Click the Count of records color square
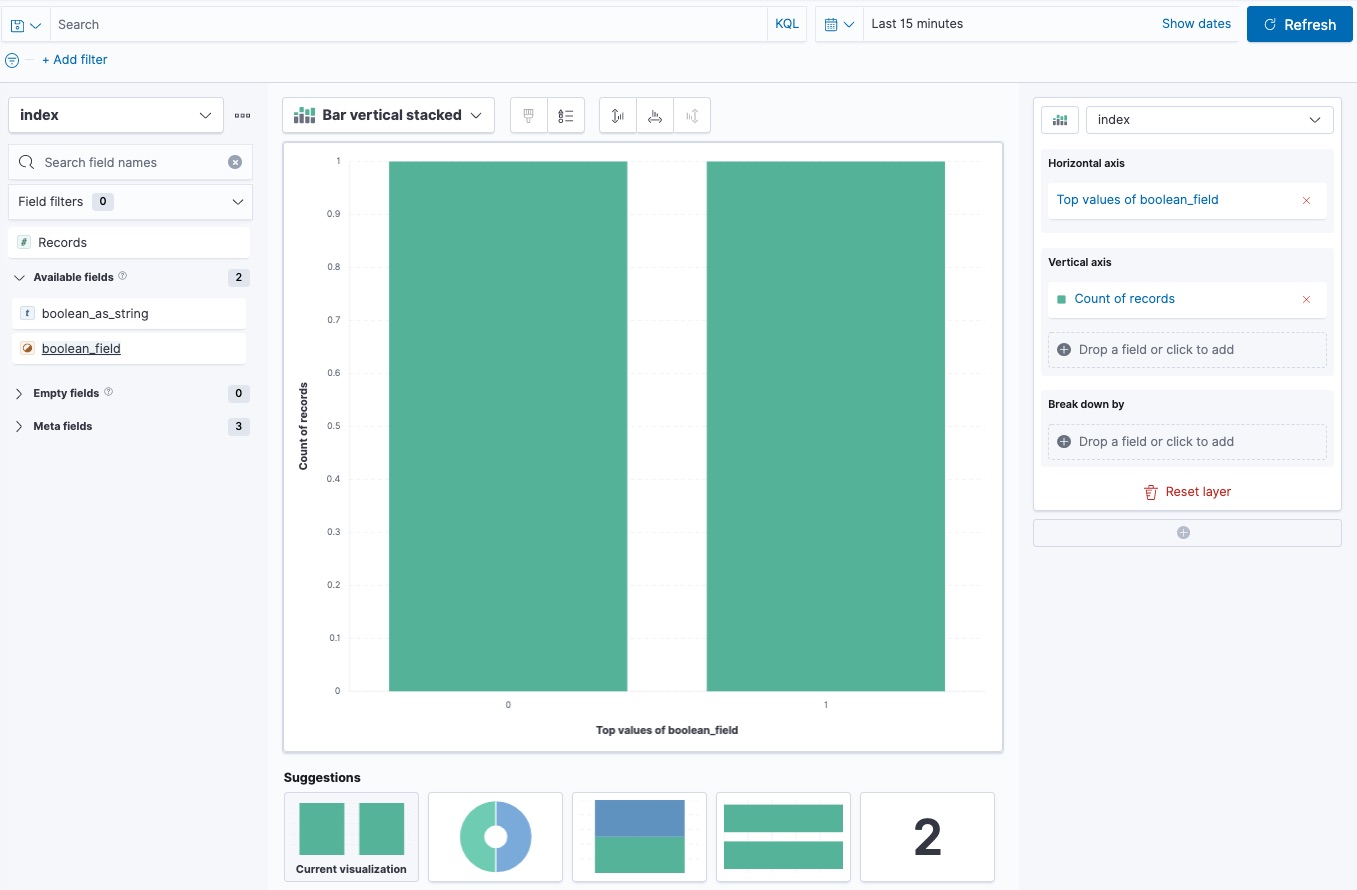The width and height of the screenshot is (1357, 890). point(1062,299)
